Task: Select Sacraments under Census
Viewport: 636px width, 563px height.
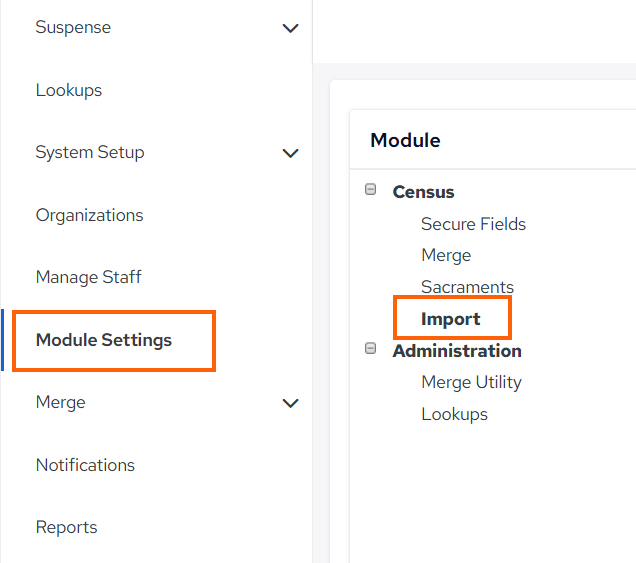Action: [x=467, y=287]
